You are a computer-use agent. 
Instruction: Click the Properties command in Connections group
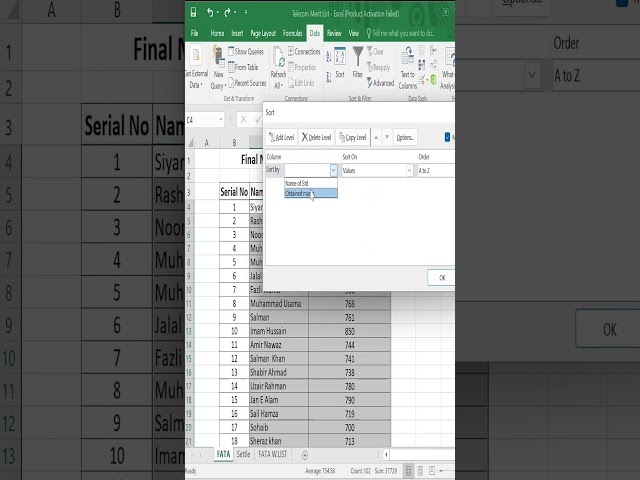click(302, 67)
